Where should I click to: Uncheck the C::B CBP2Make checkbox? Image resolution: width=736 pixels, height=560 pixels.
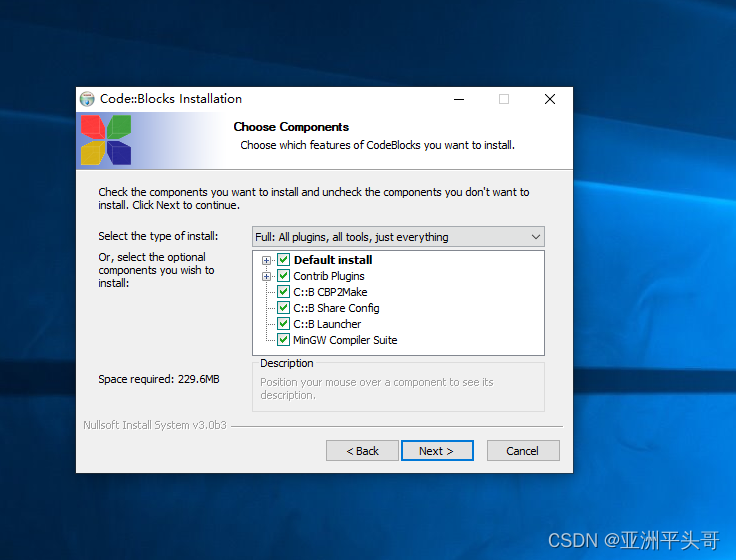[283, 292]
